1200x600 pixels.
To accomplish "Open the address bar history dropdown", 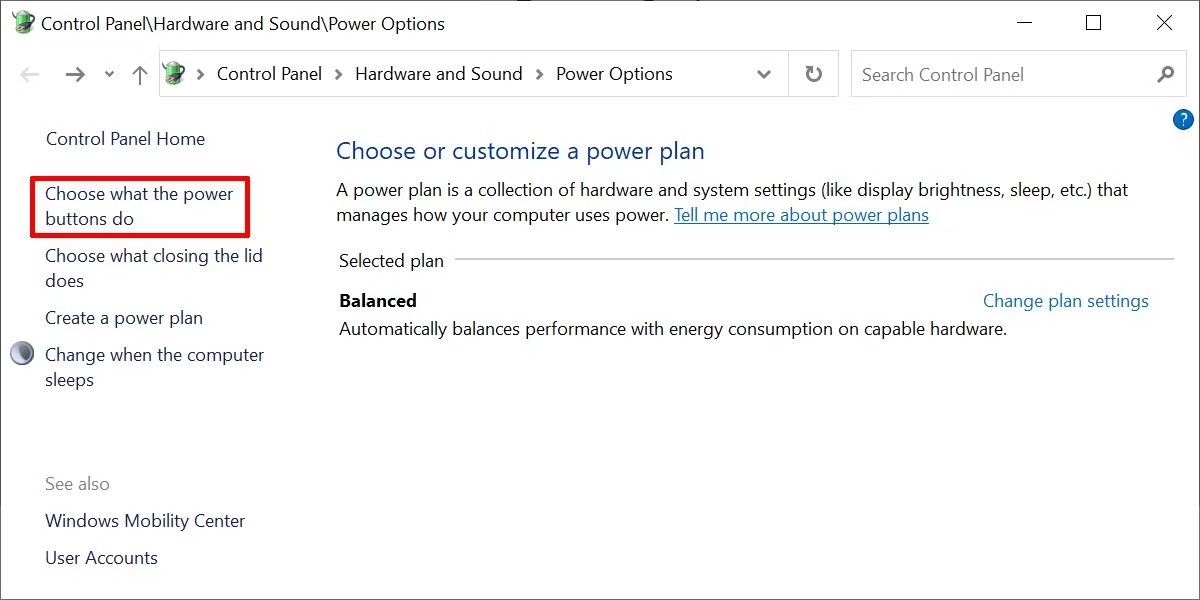I will click(x=764, y=75).
